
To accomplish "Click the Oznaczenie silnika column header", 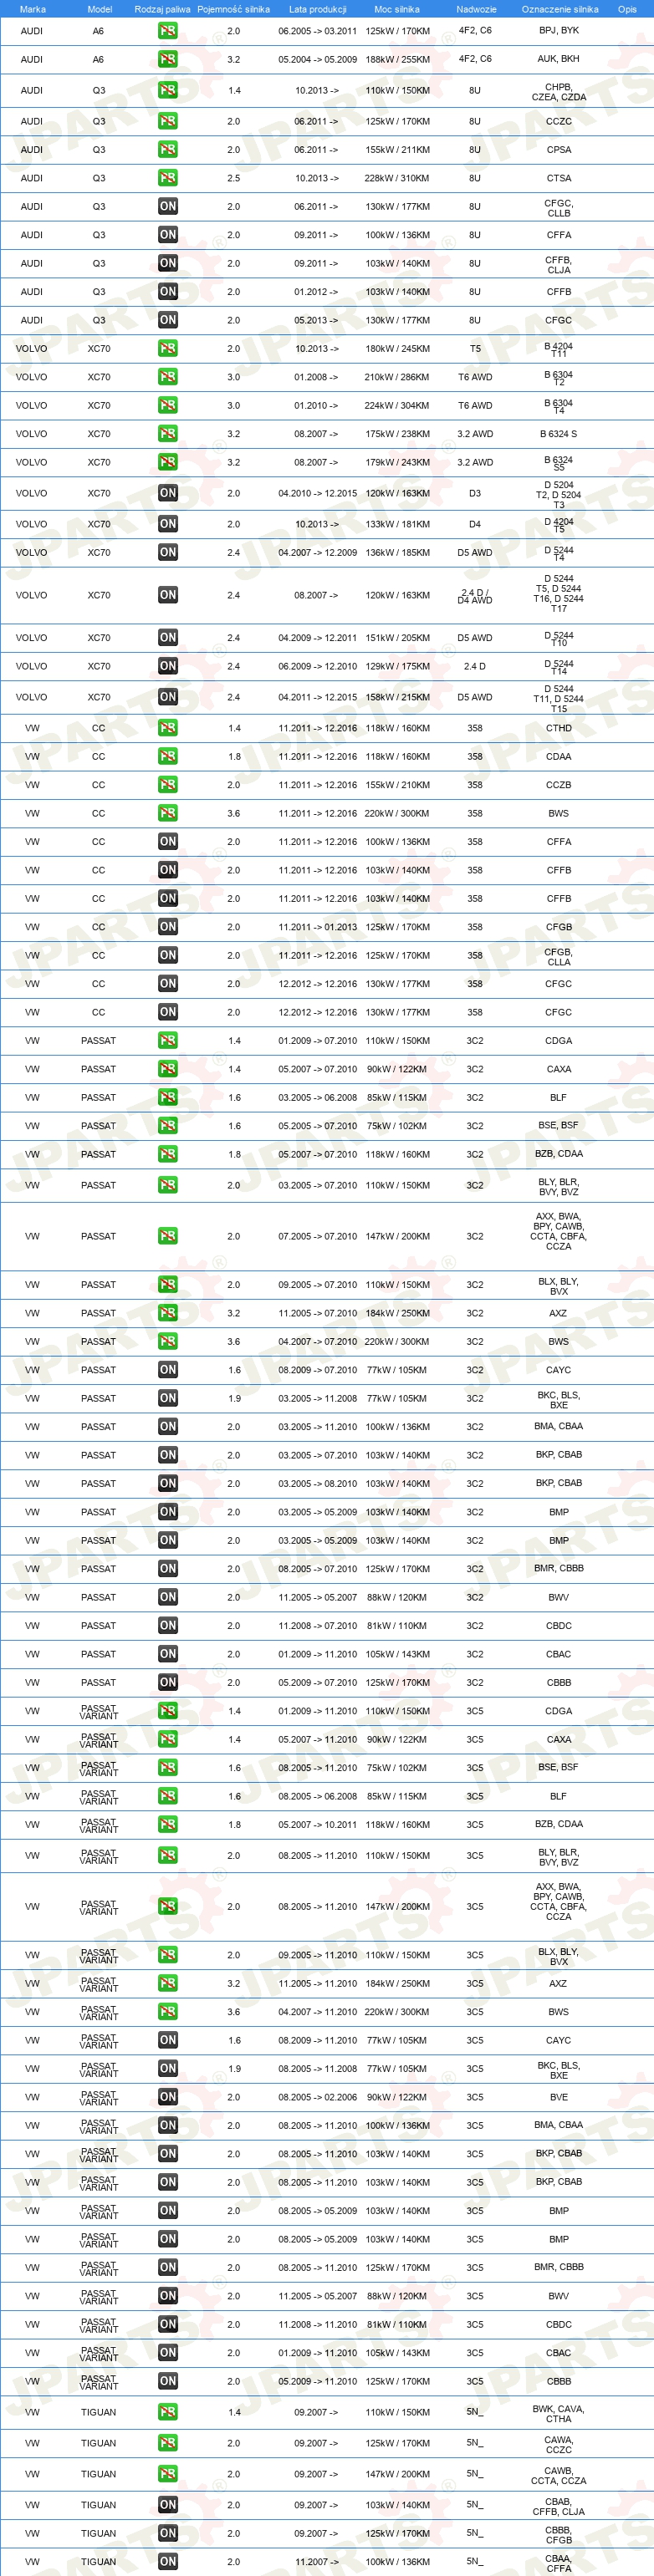I will point(560,9).
